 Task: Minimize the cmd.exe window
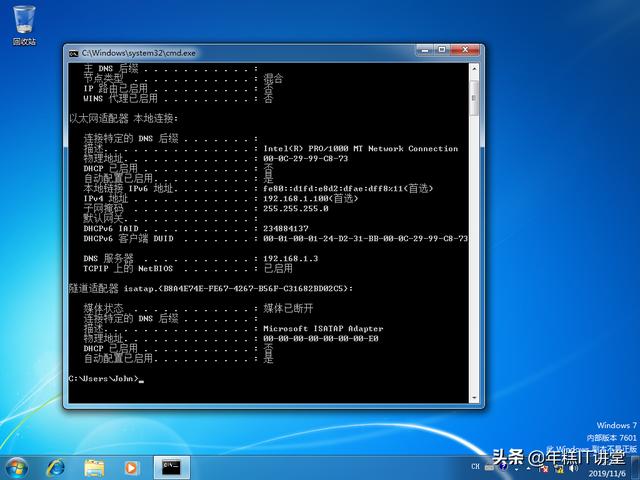click(425, 50)
